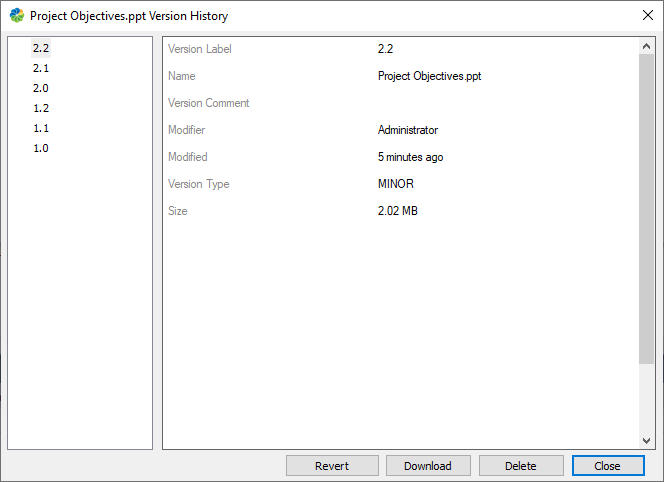
Task: Choose version 2.0 from the list
Action: [x=41, y=88]
